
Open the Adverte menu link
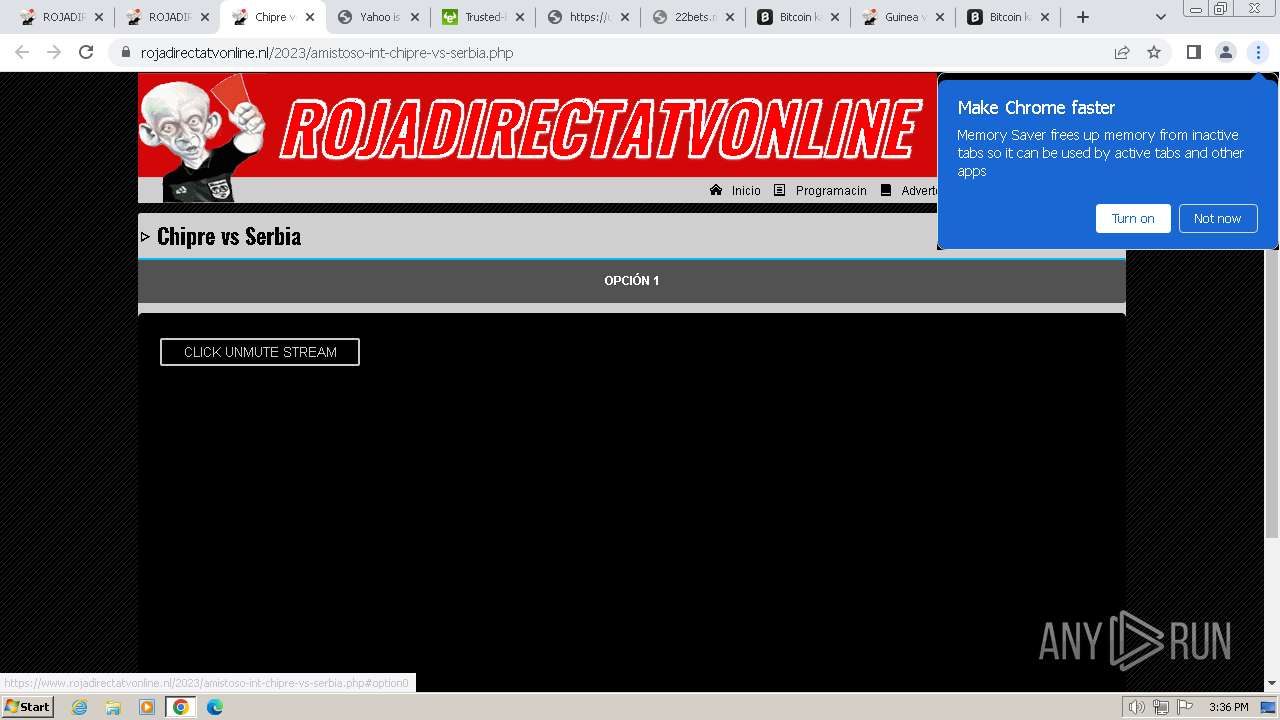coord(919,191)
